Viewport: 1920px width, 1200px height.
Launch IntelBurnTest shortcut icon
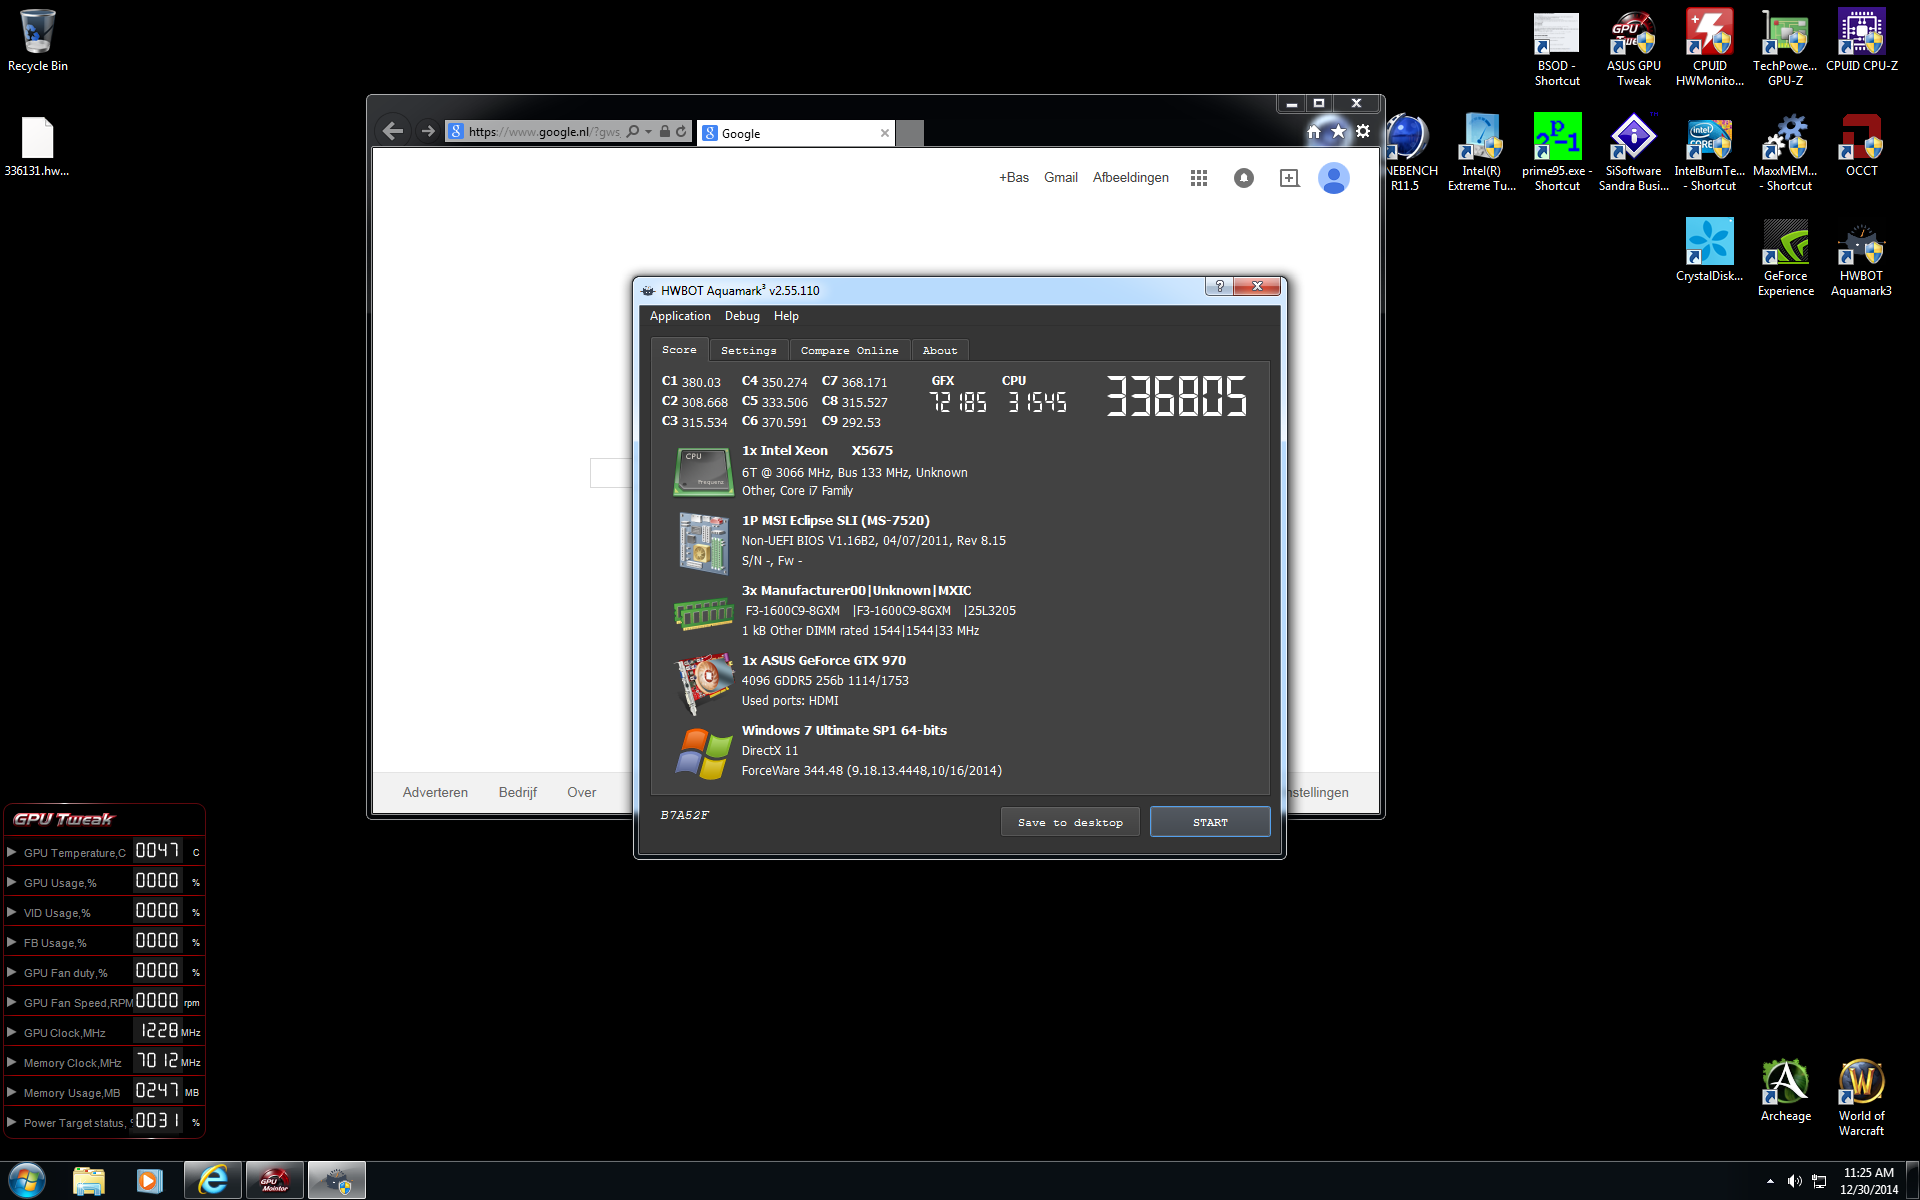pyautogui.click(x=1709, y=152)
